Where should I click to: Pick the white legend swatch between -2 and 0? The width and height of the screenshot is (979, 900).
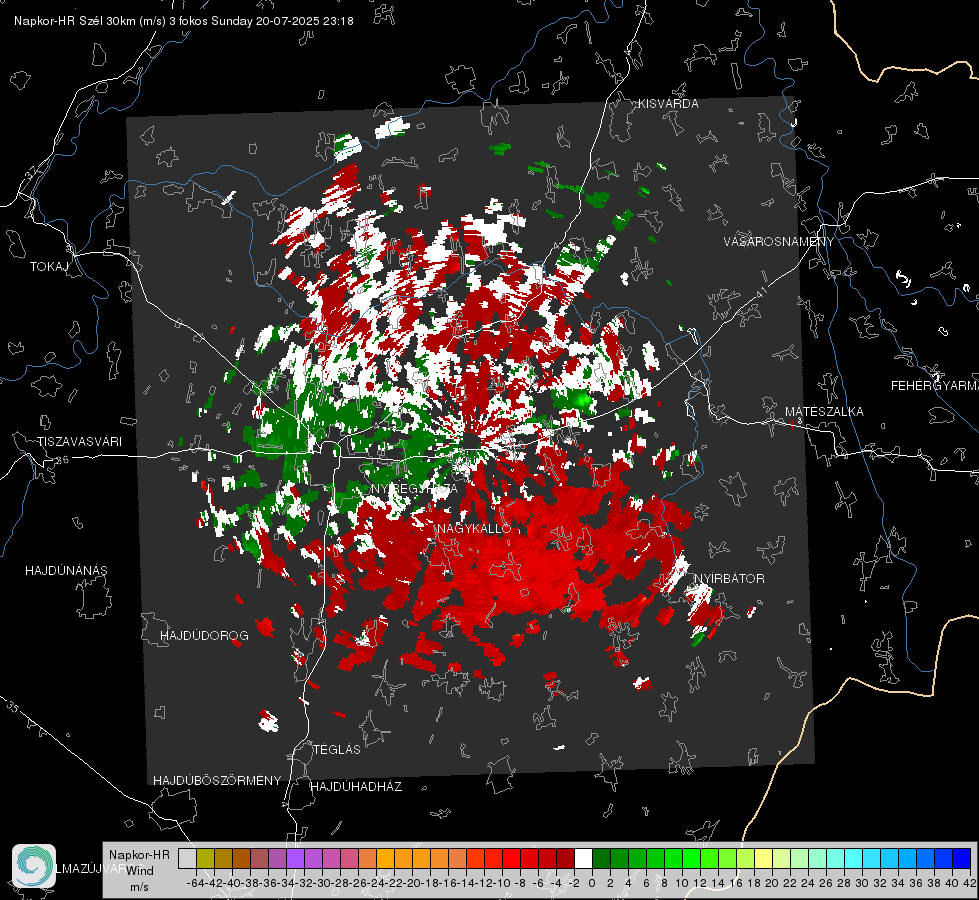583,858
